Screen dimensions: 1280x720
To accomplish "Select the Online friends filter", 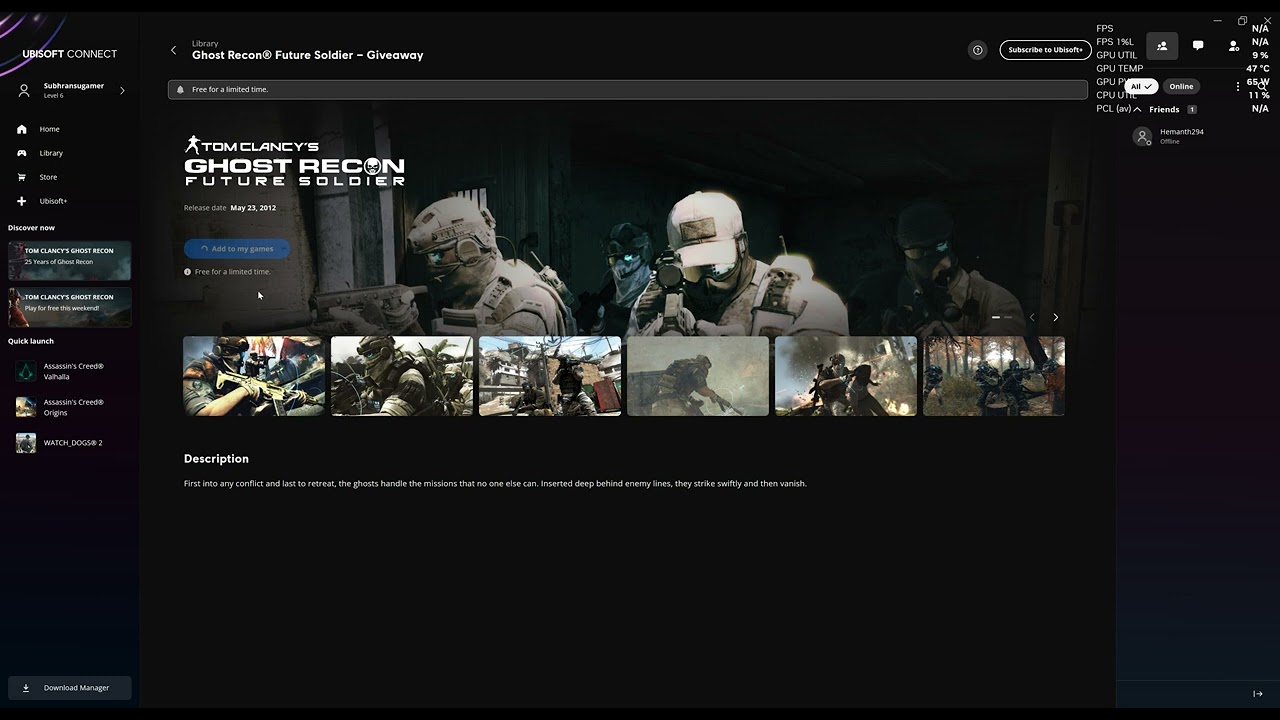I will coord(1181,86).
